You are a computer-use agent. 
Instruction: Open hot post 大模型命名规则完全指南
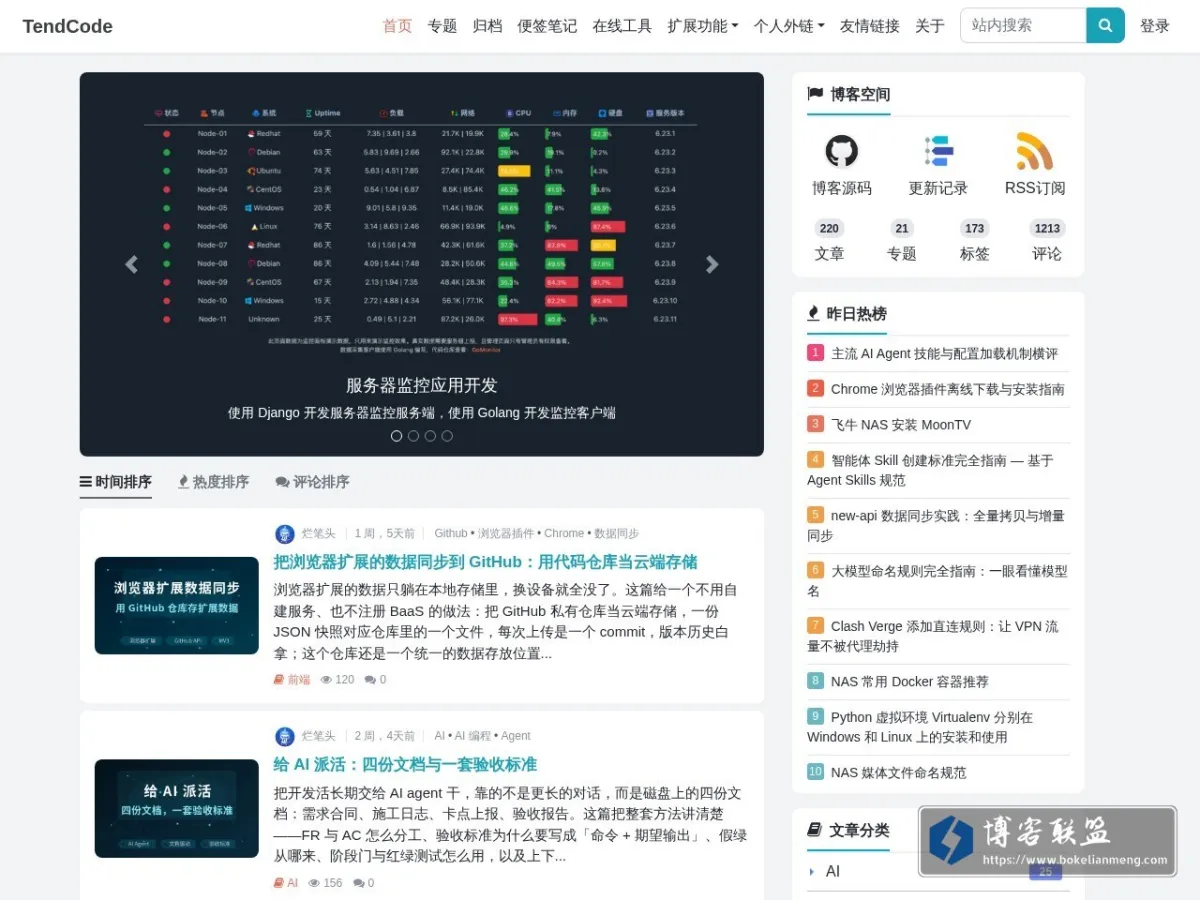click(938, 581)
